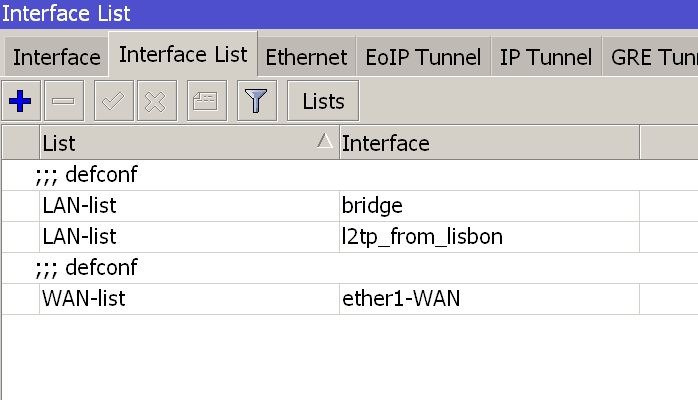Image resolution: width=698 pixels, height=400 pixels.
Task: Select the Interface List tab
Action: click(183, 54)
